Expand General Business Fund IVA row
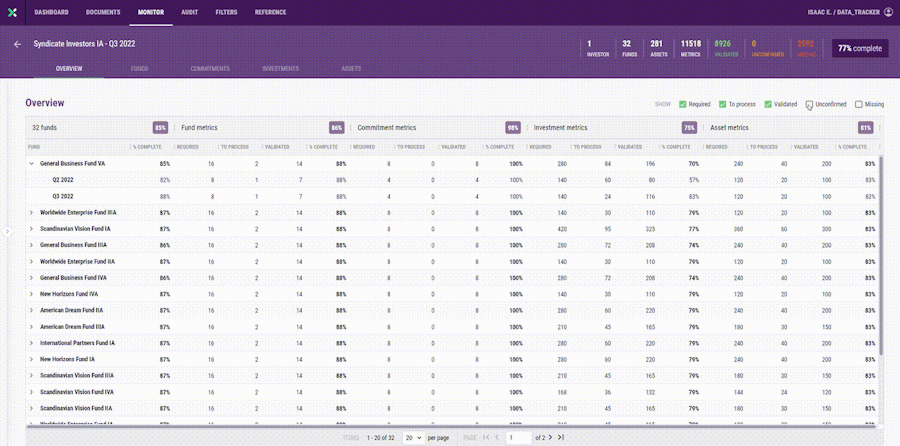This screenshot has width=900, height=446. 31,278
